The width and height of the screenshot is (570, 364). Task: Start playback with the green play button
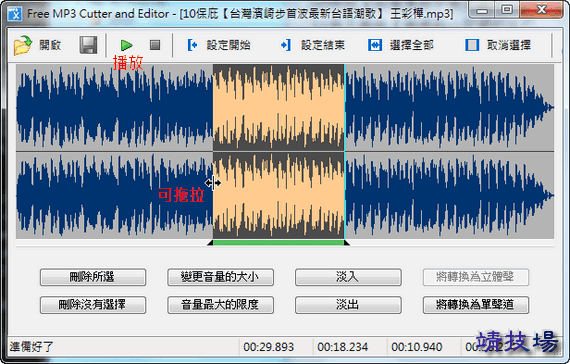[x=127, y=45]
